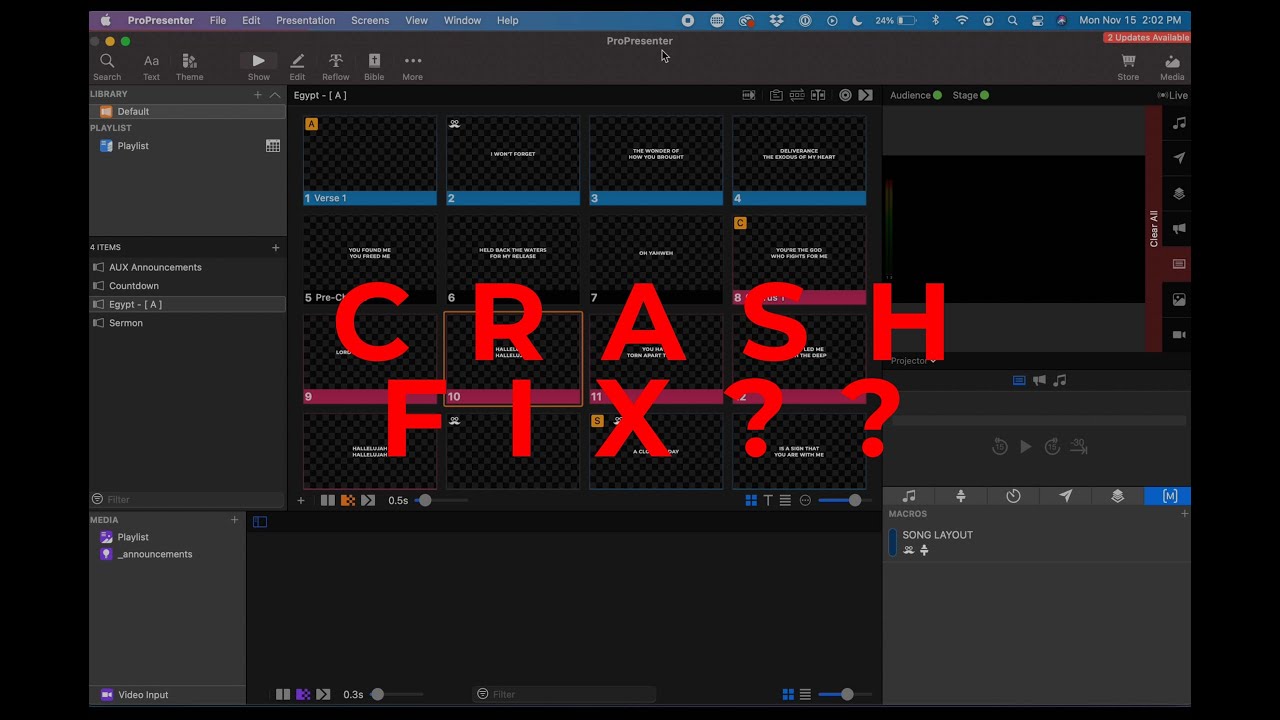Viewport: 1280px width, 720px height.
Task: Click slide 1 Verse 1 thumbnail
Action: click(370, 160)
